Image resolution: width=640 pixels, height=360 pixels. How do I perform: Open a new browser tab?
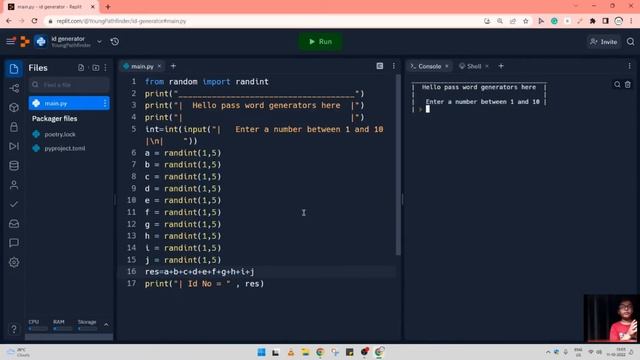(108, 7)
